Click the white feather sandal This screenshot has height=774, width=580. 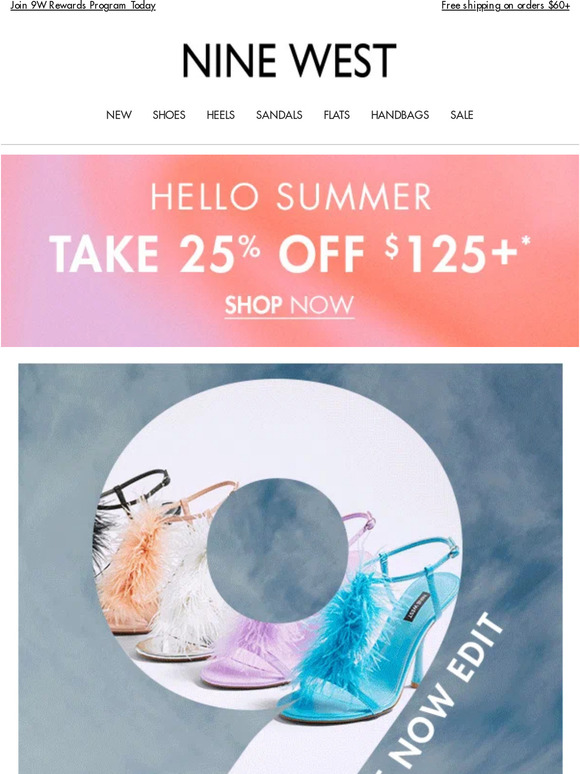point(183,592)
